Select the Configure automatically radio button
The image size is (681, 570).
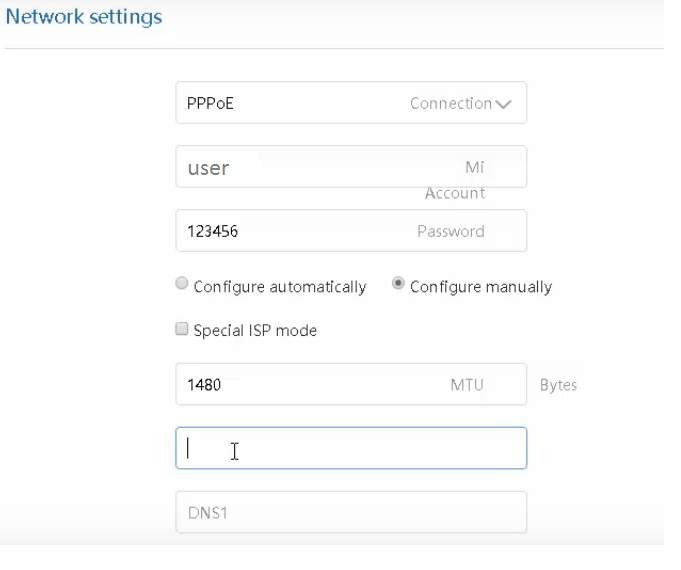(182, 285)
